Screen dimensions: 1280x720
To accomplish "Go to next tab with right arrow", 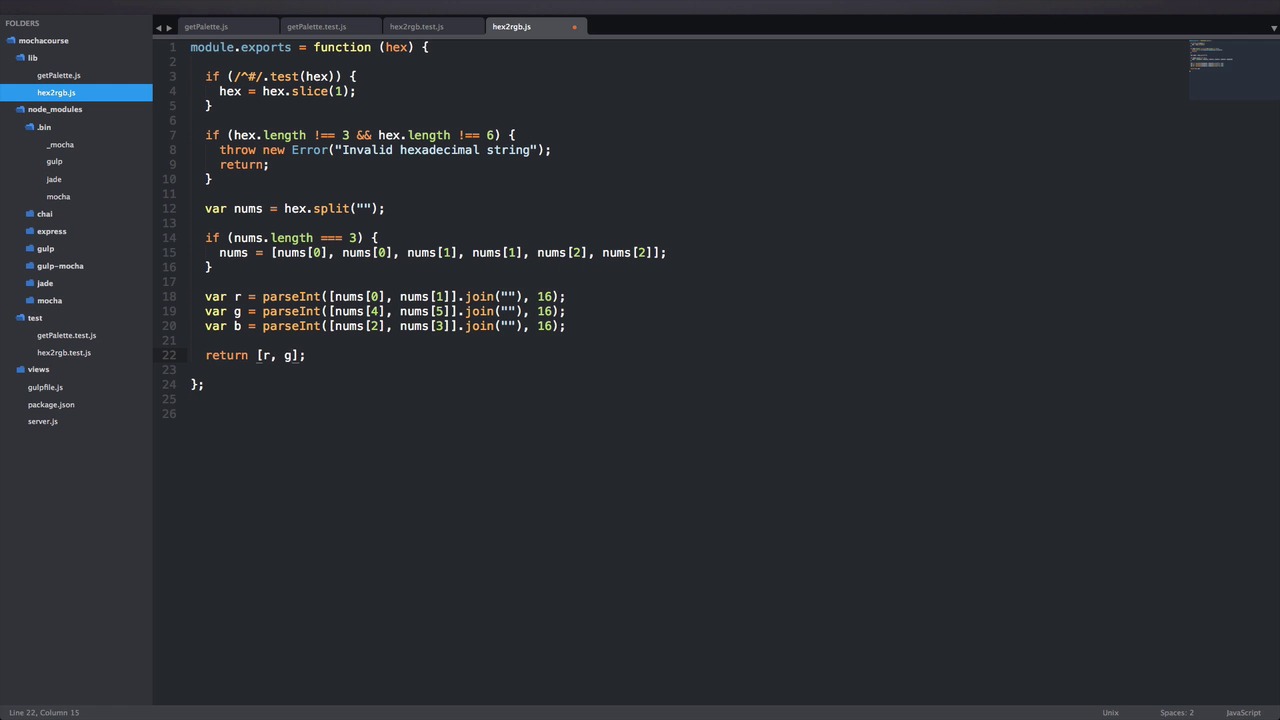I will [x=169, y=28].
